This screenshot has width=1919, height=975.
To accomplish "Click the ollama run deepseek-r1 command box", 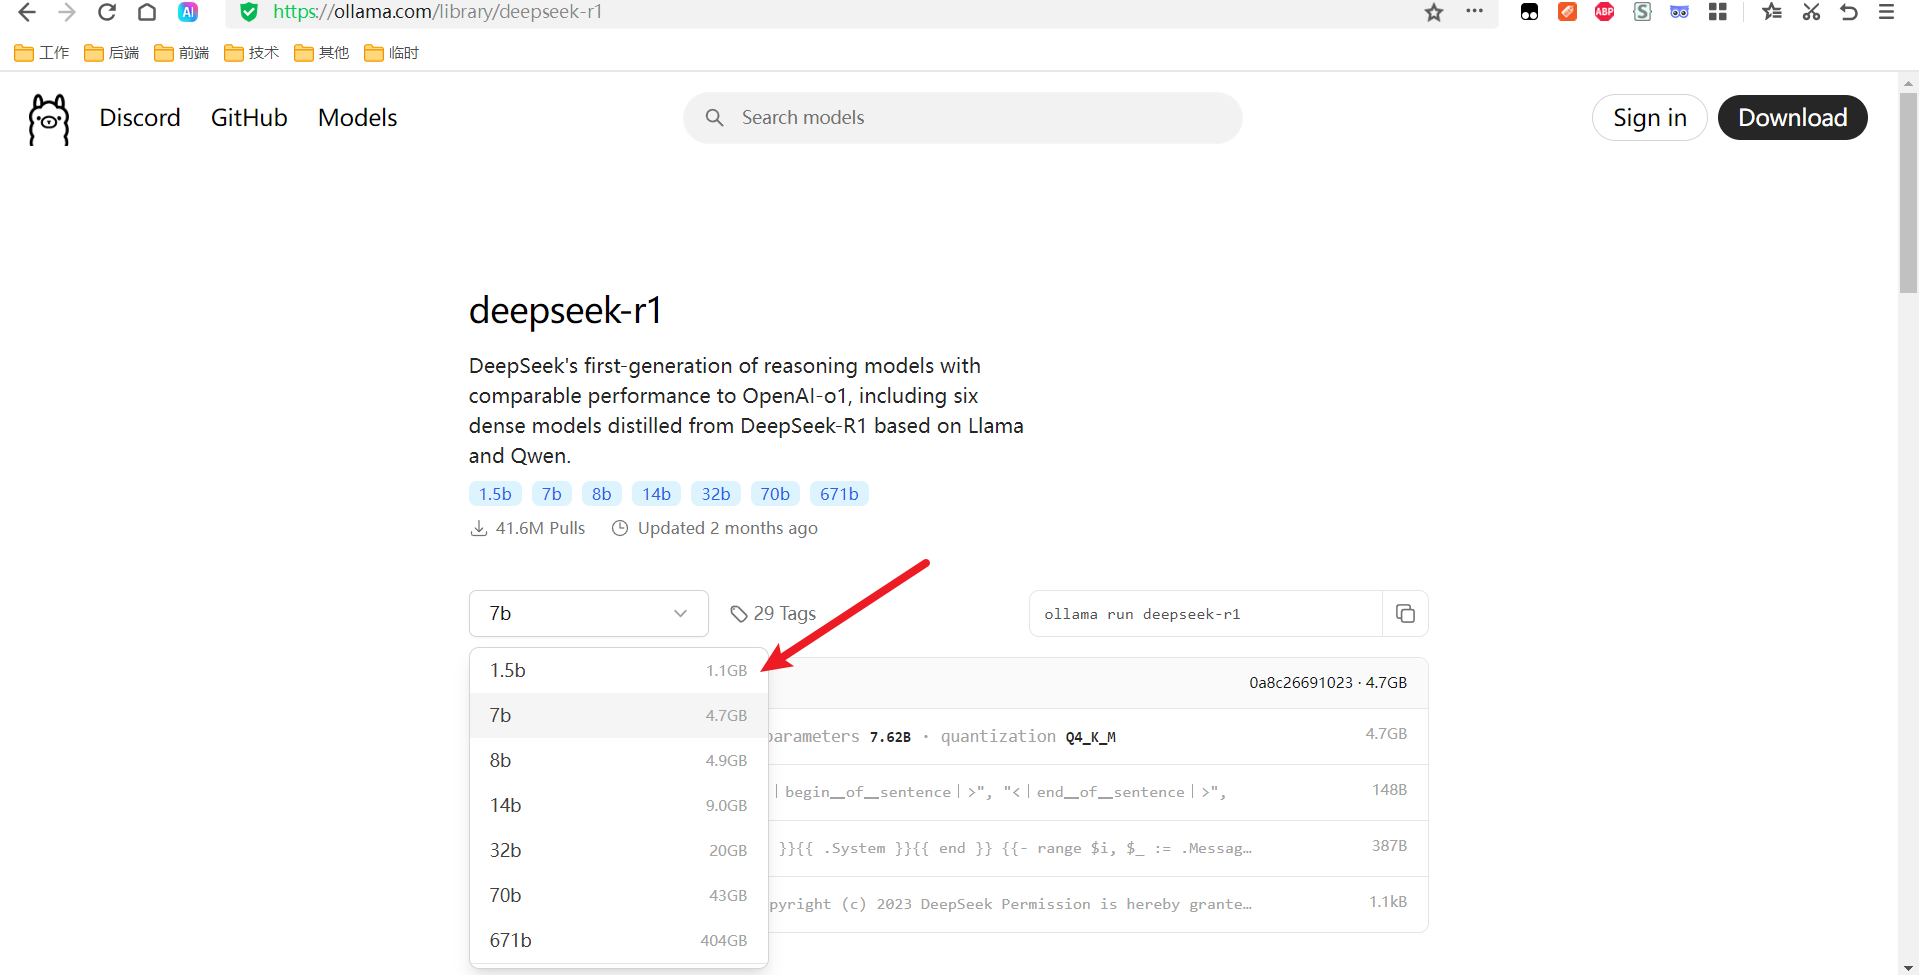I will coord(1205,613).
